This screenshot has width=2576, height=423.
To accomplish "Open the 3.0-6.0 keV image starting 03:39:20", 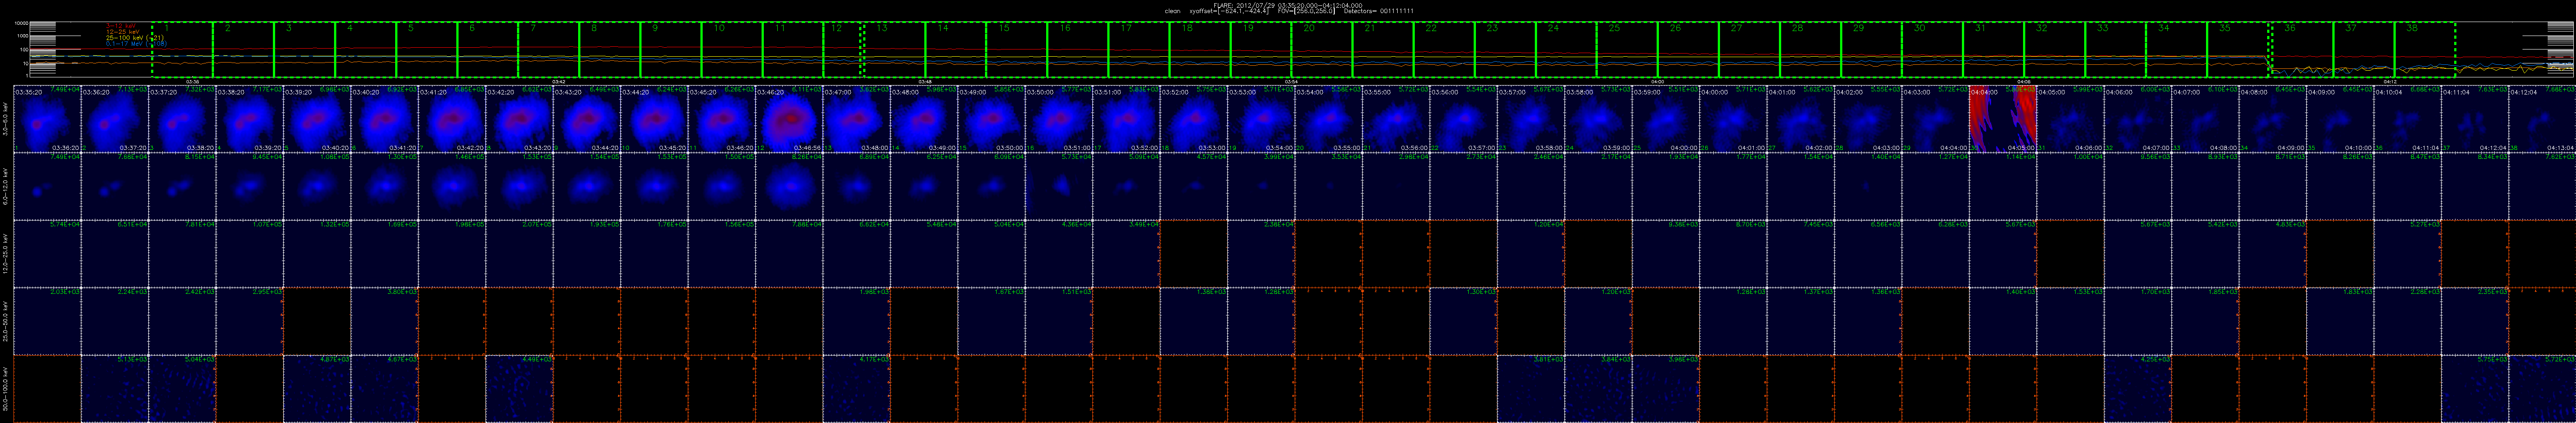I will [317, 119].
